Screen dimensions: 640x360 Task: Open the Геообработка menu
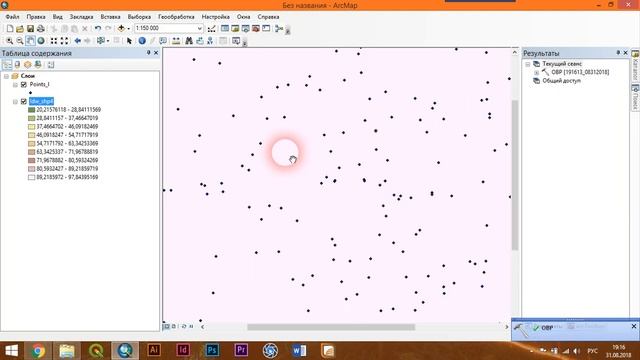point(176,17)
